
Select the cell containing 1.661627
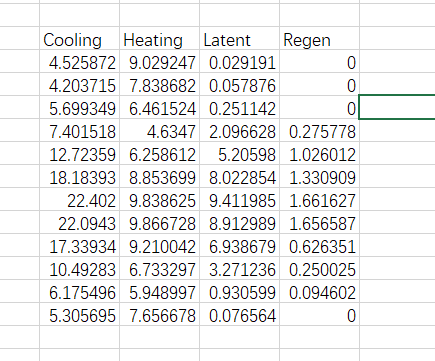(319, 199)
